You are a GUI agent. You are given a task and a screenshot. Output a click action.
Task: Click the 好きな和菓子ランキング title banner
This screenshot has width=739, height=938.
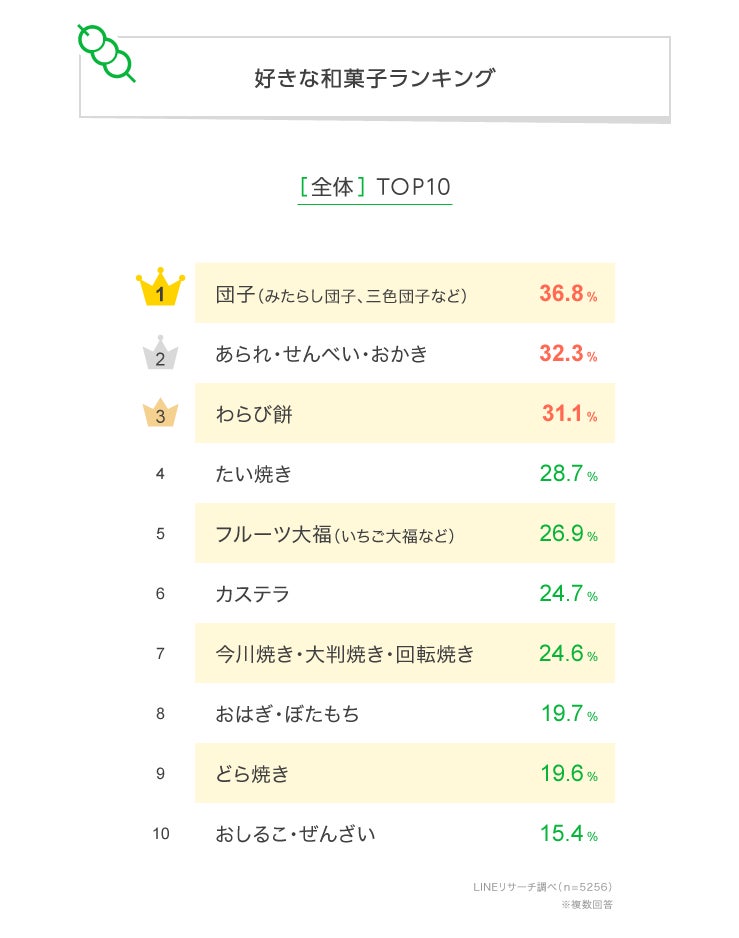(x=374, y=78)
